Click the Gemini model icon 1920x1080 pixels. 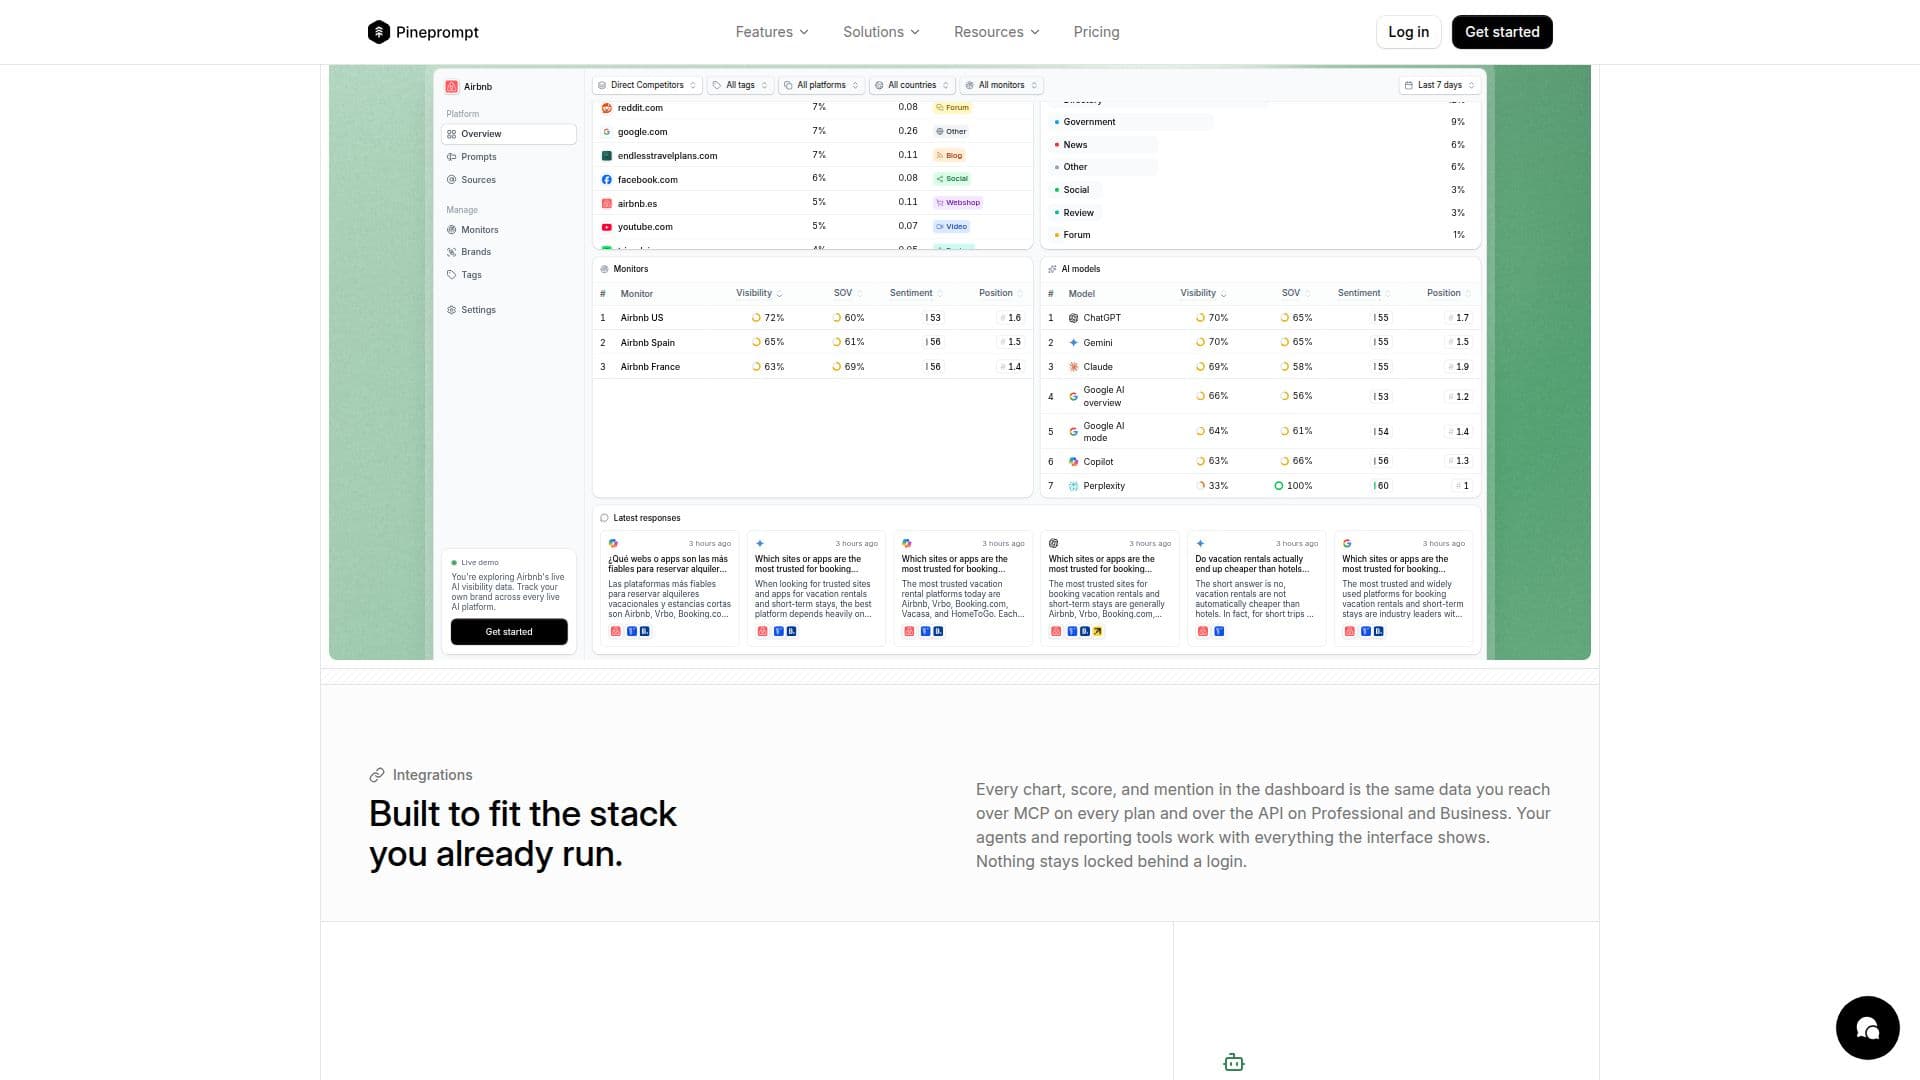[1073, 343]
